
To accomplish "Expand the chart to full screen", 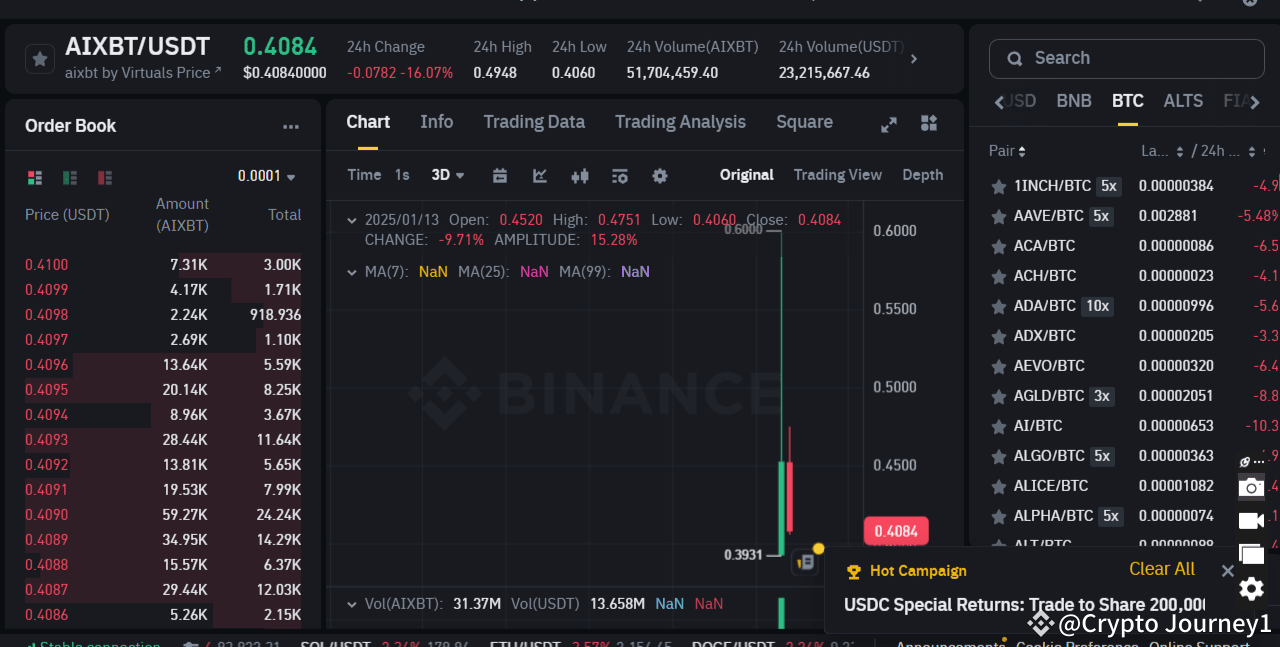I will pyautogui.click(x=888, y=123).
